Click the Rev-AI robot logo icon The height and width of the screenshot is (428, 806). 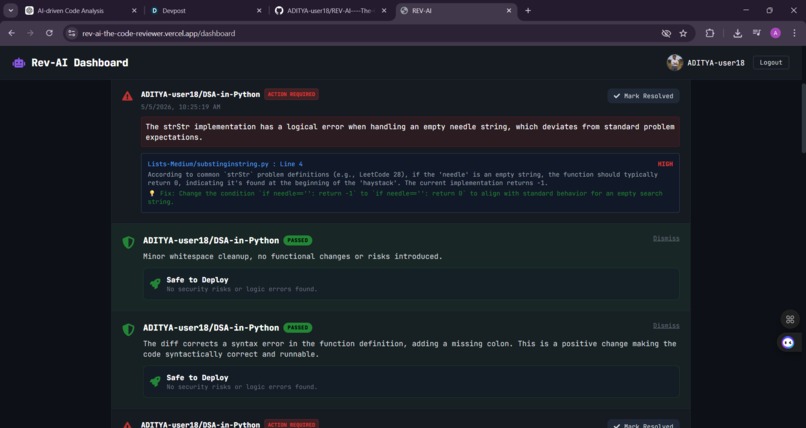[x=19, y=63]
